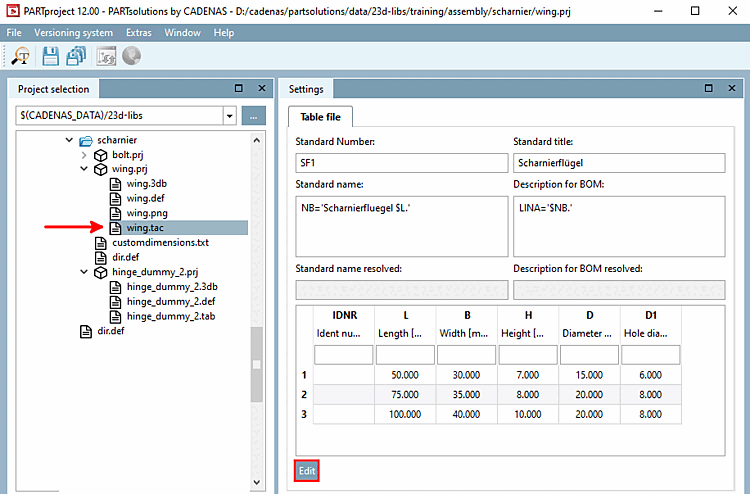Click the Save All toolbar icon
Image resolution: width=750 pixels, height=494 pixels.
[x=76, y=57]
